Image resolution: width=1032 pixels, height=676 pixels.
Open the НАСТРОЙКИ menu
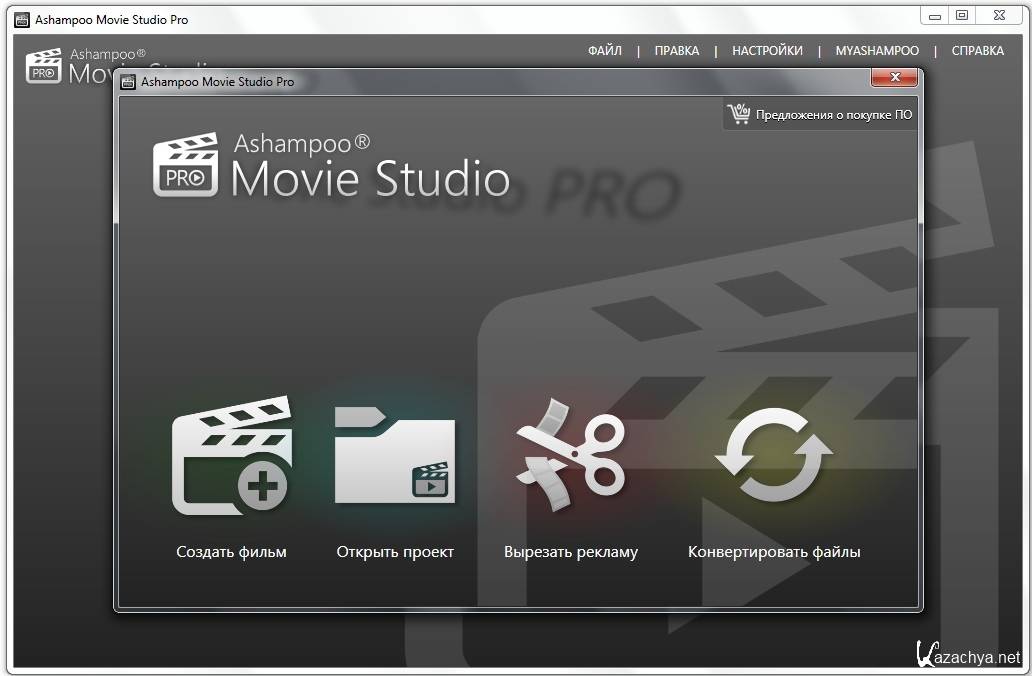pyautogui.click(x=767, y=51)
